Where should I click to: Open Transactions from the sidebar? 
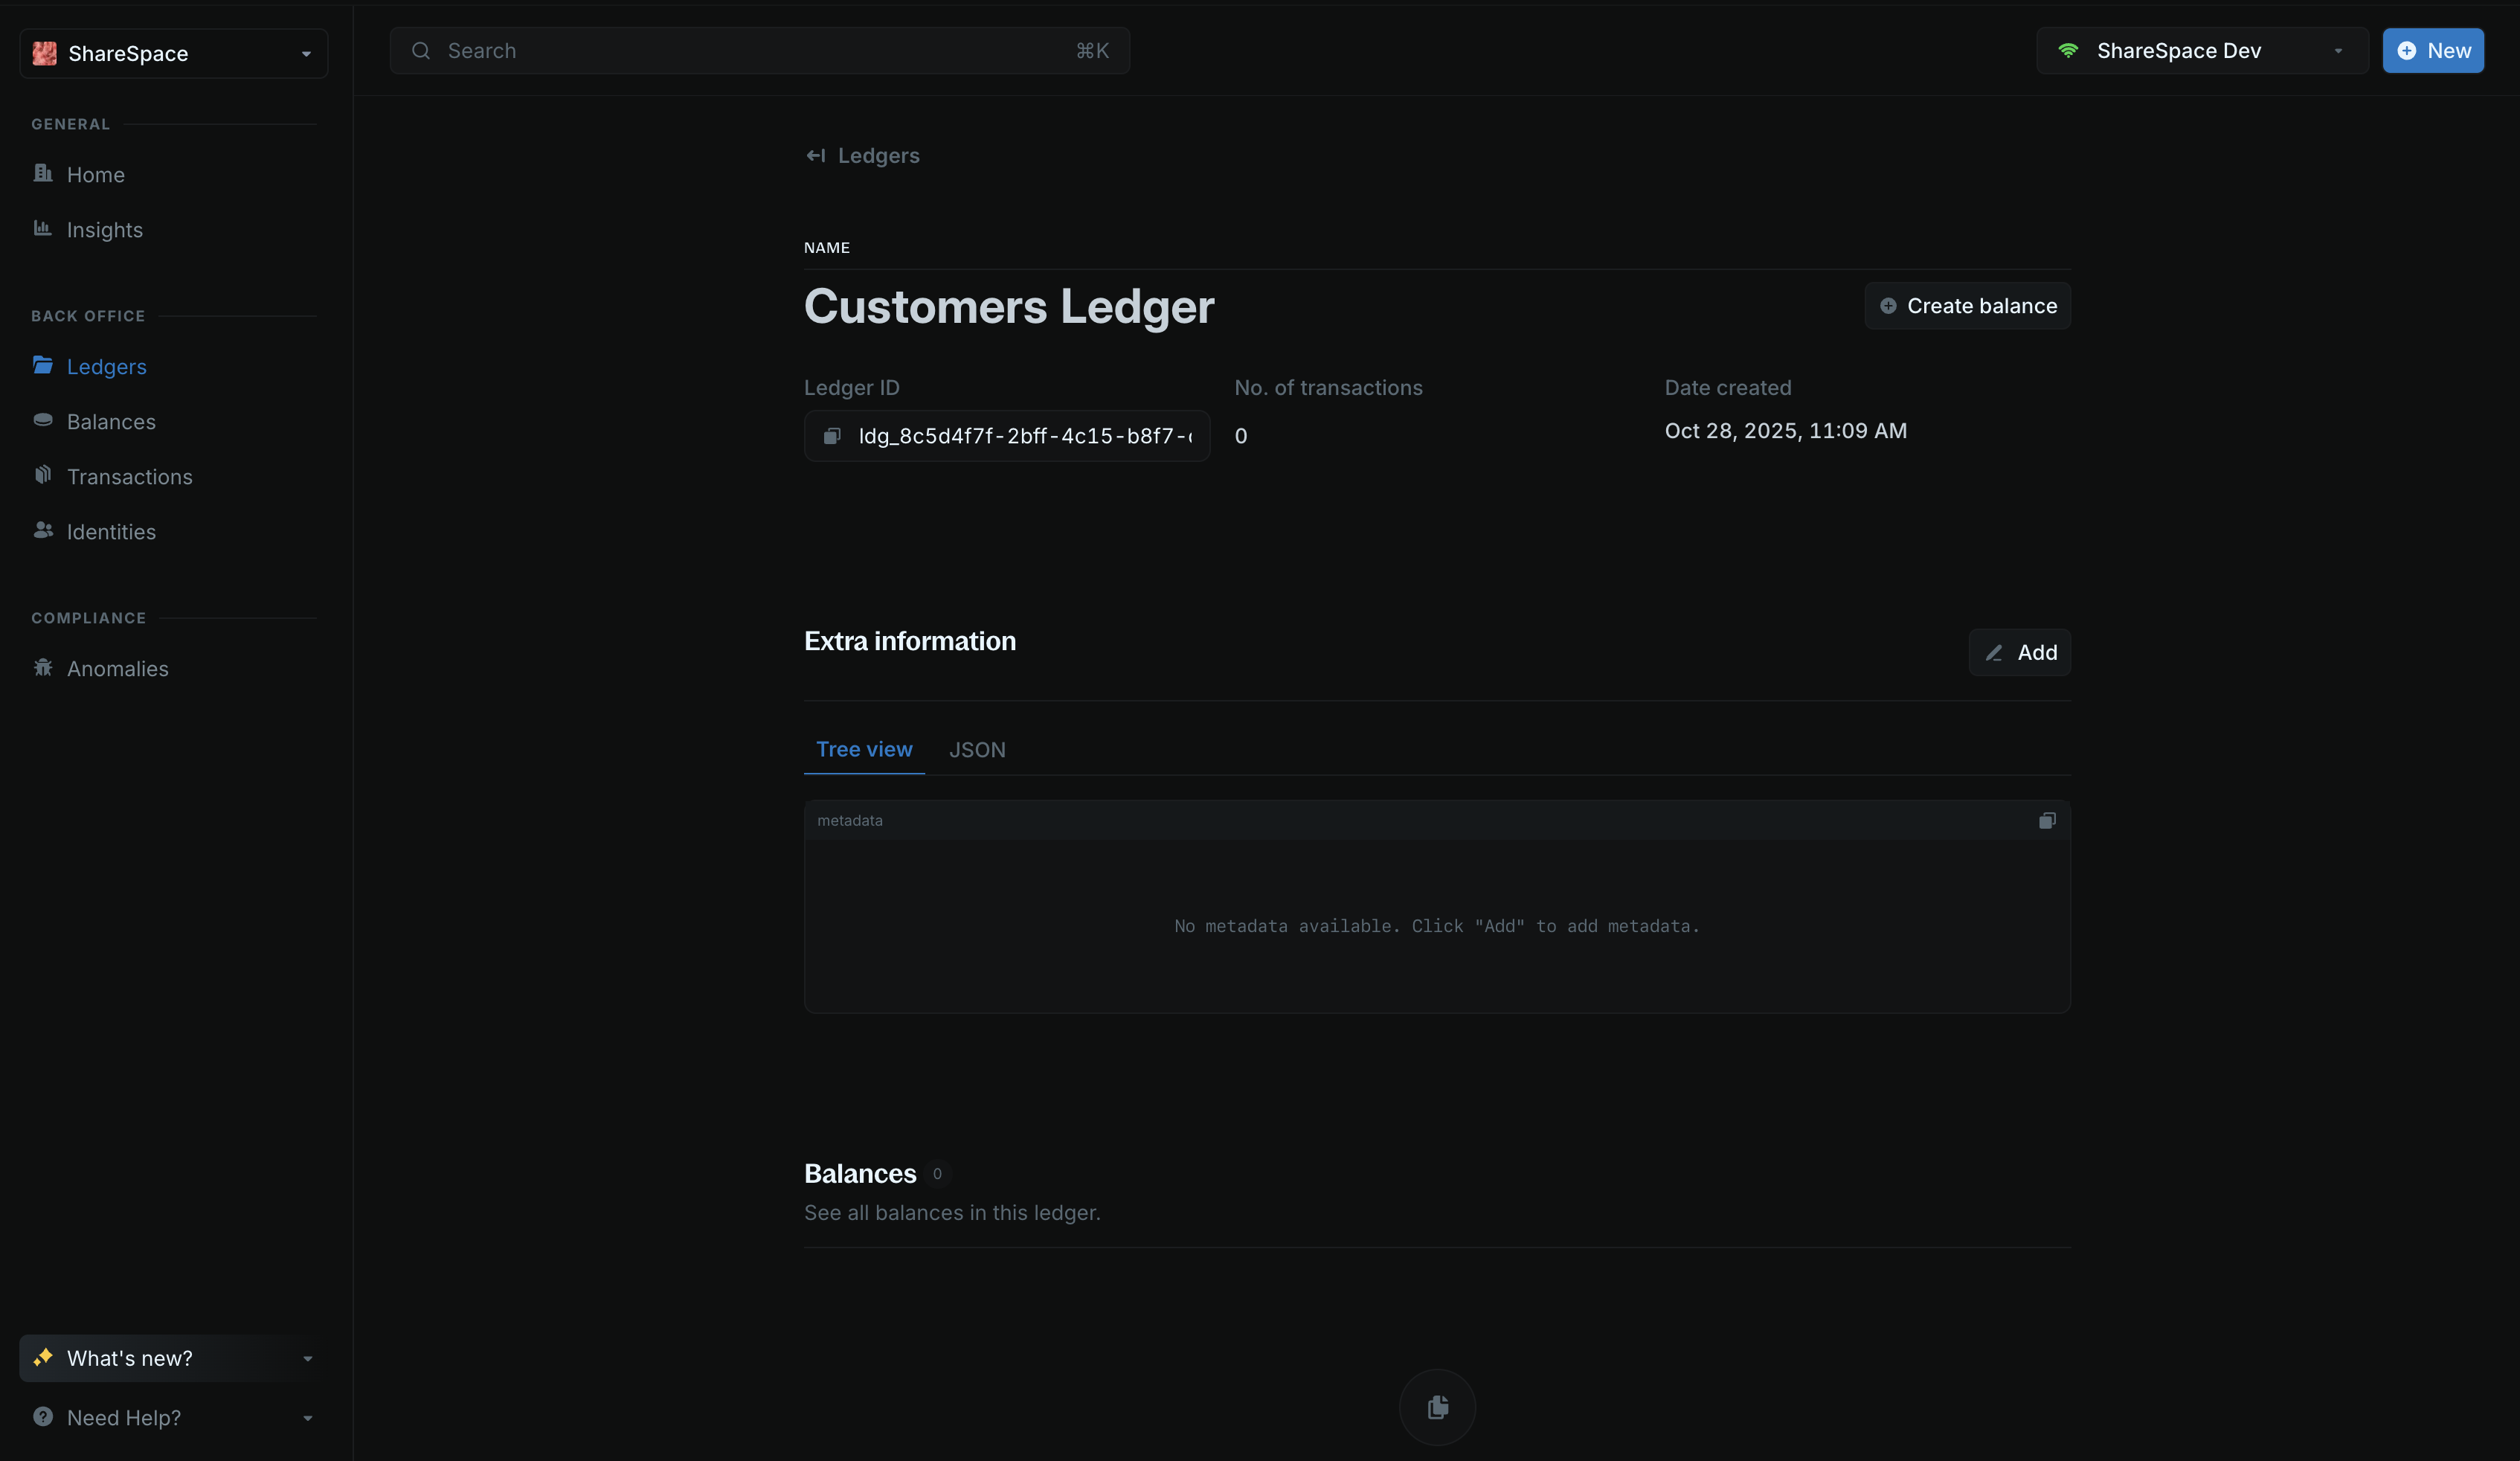point(130,476)
